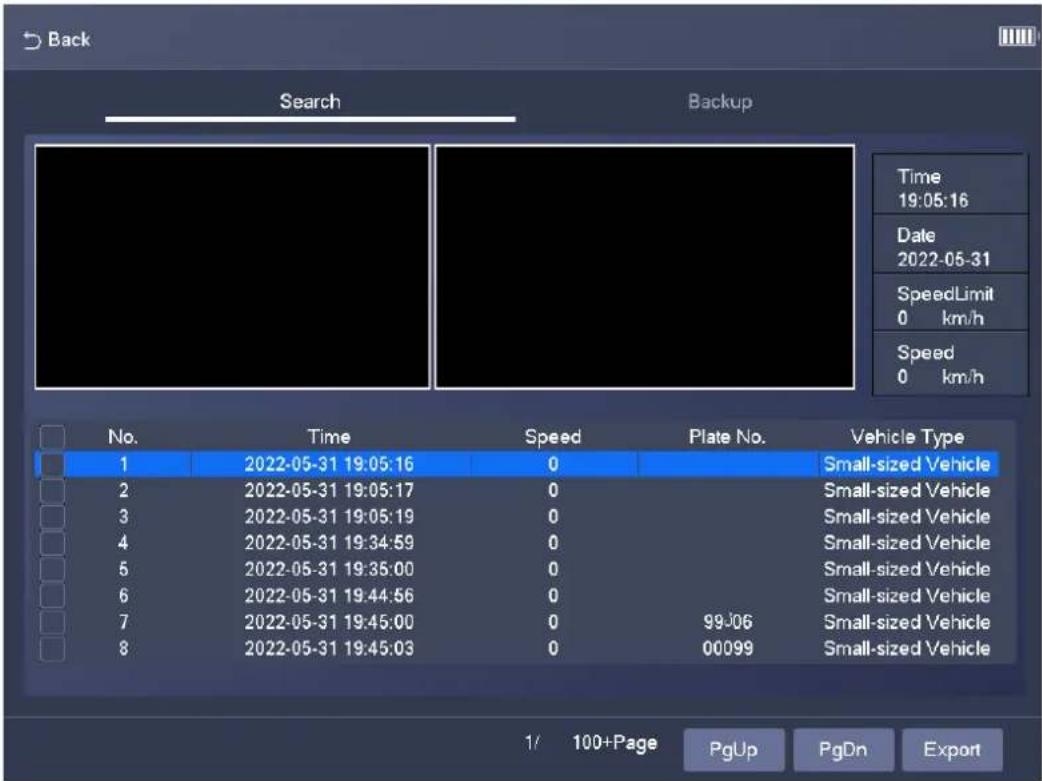
Task: Click the 100+Page page count indicator
Action: [x=615, y=742]
